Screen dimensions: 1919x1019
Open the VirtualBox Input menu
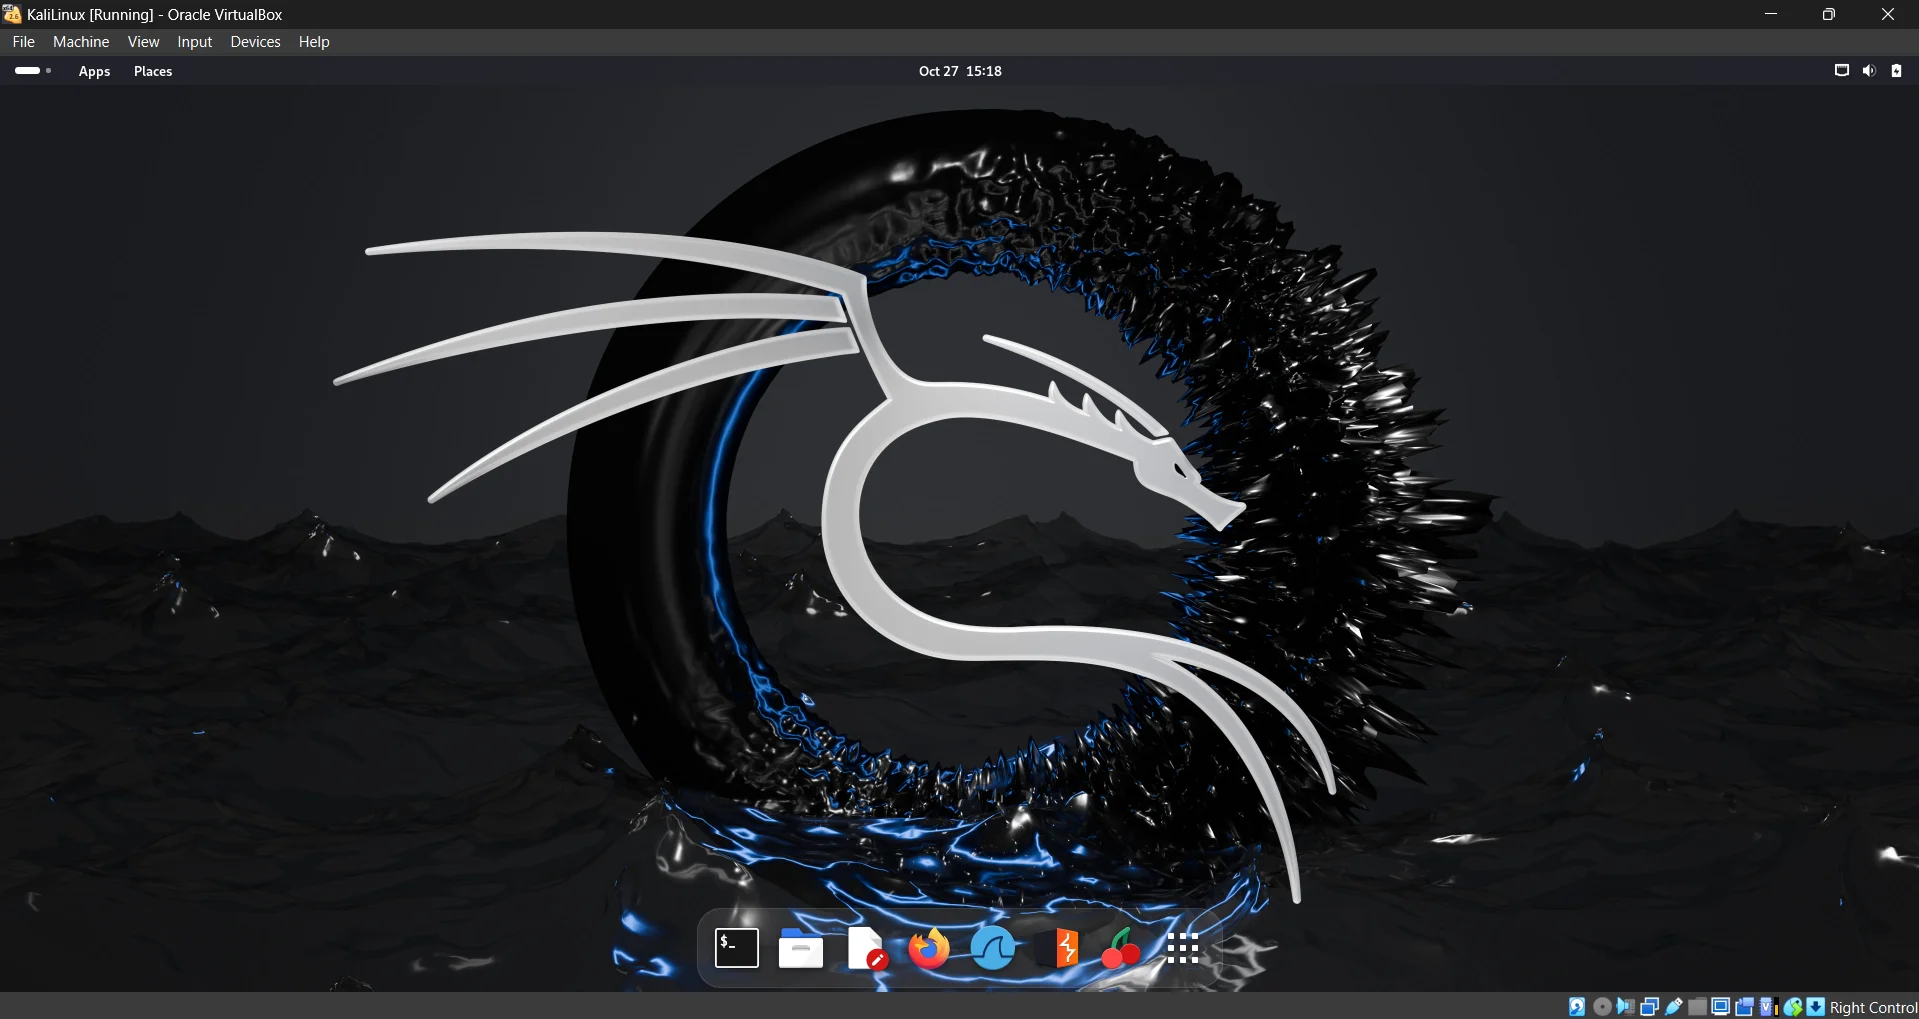pos(195,42)
